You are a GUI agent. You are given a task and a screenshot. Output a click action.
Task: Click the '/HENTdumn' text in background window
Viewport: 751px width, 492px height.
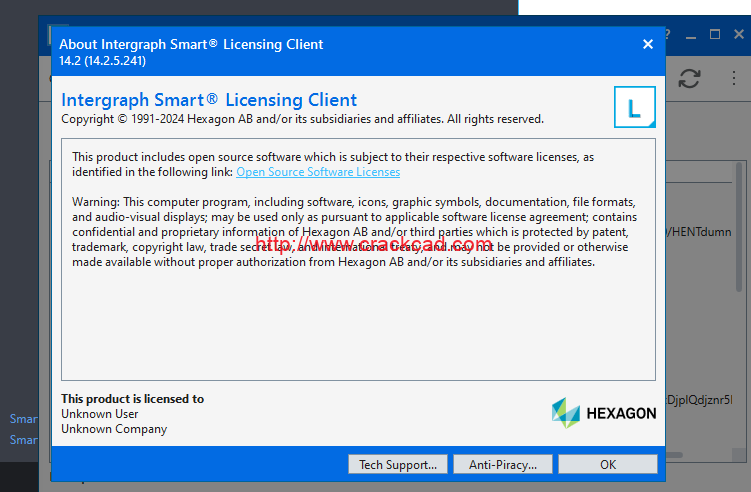coord(699,232)
